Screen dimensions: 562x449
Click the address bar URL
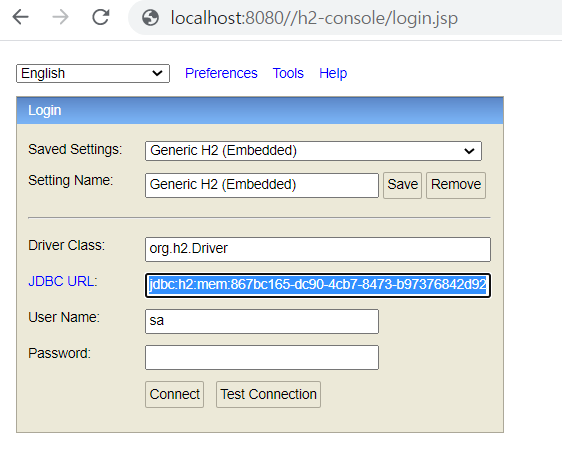[x=314, y=18]
